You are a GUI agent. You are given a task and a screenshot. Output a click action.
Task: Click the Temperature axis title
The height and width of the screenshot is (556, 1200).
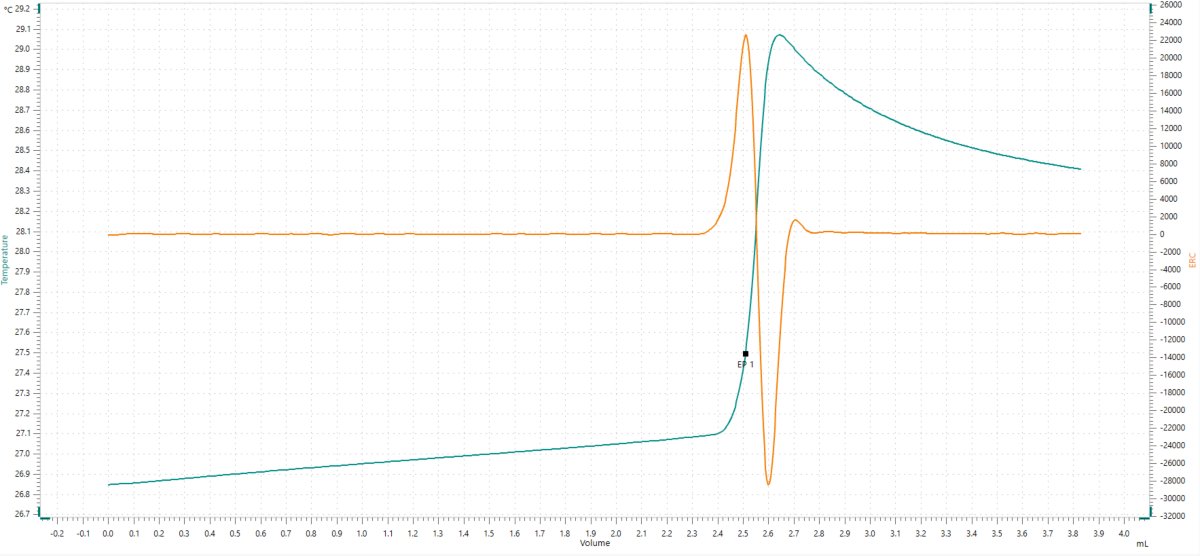(x=7, y=266)
